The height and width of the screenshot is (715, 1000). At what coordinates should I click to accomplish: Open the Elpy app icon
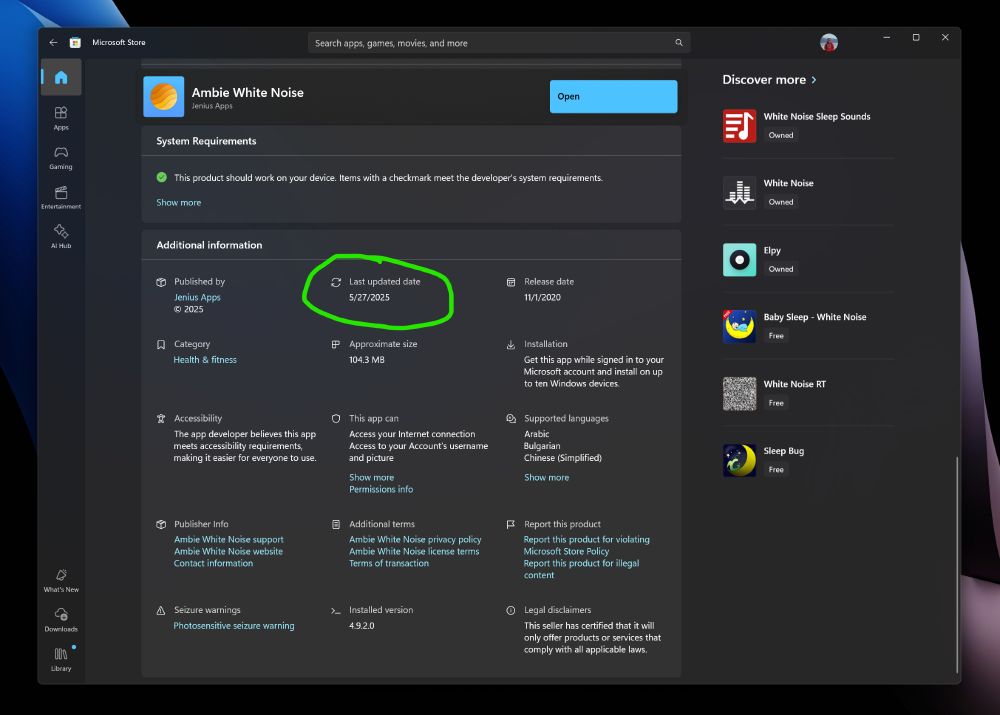pyautogui.click(x=739, y=260)
